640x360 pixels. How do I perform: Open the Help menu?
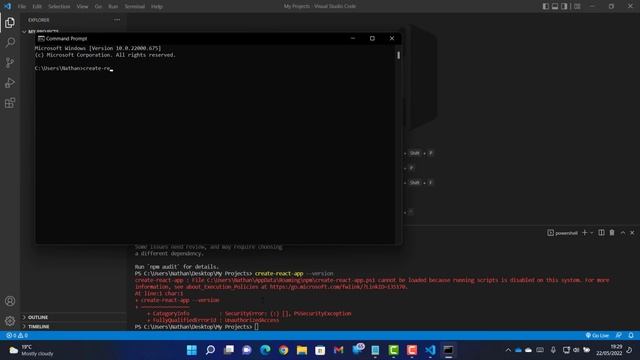coord(157,7)
